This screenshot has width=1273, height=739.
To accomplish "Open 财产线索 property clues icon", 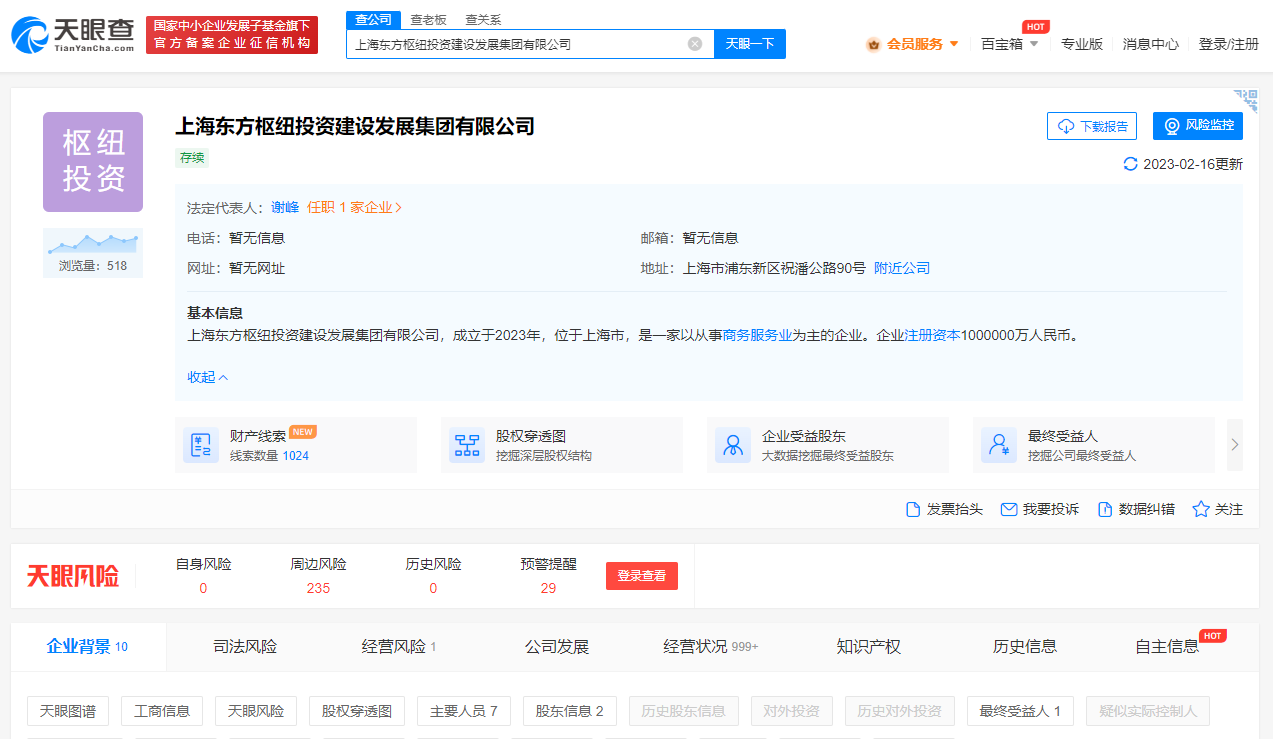I will [201, 445].
